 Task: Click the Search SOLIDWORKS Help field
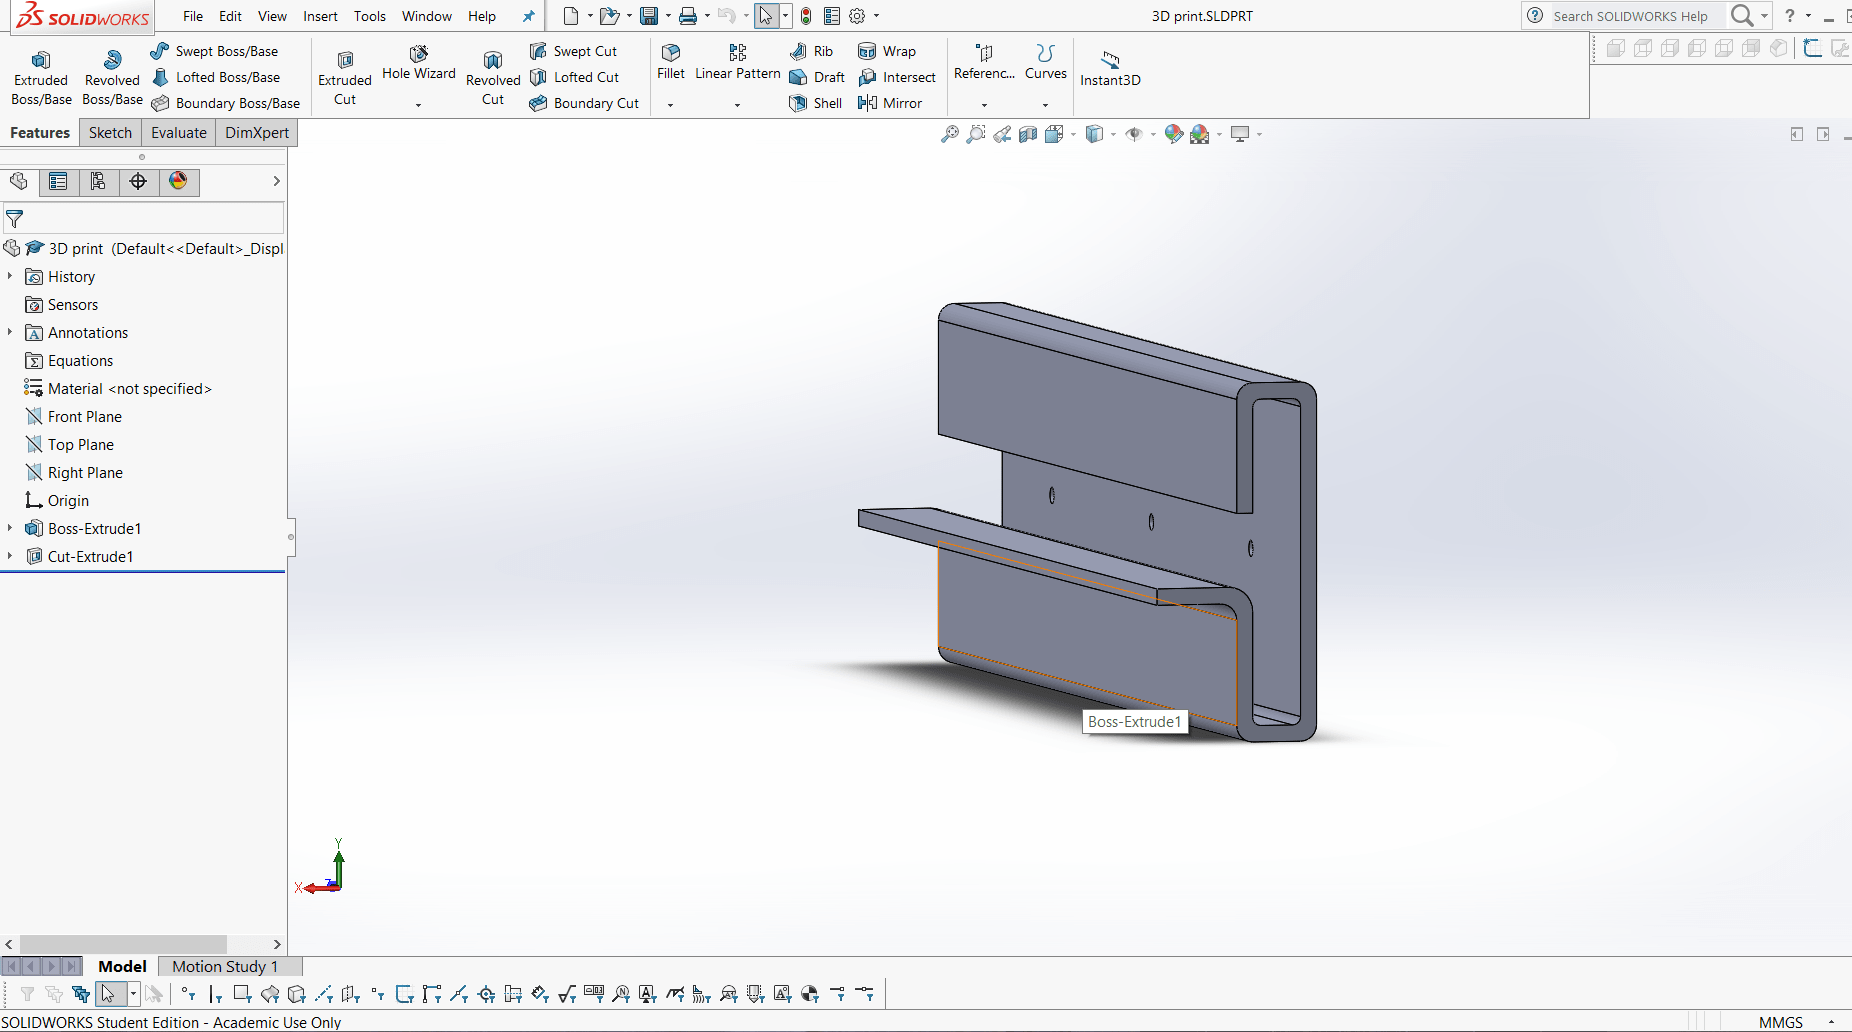1630,16
